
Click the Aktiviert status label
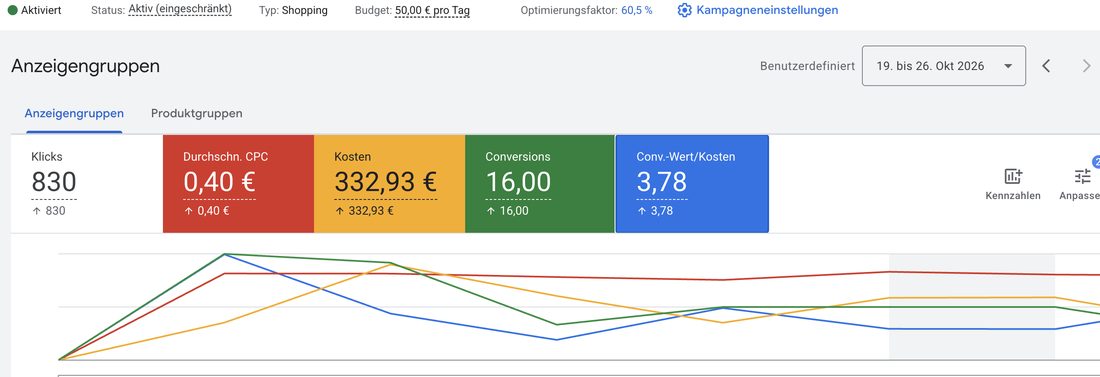pyautogui.click(x=41, y=11)
